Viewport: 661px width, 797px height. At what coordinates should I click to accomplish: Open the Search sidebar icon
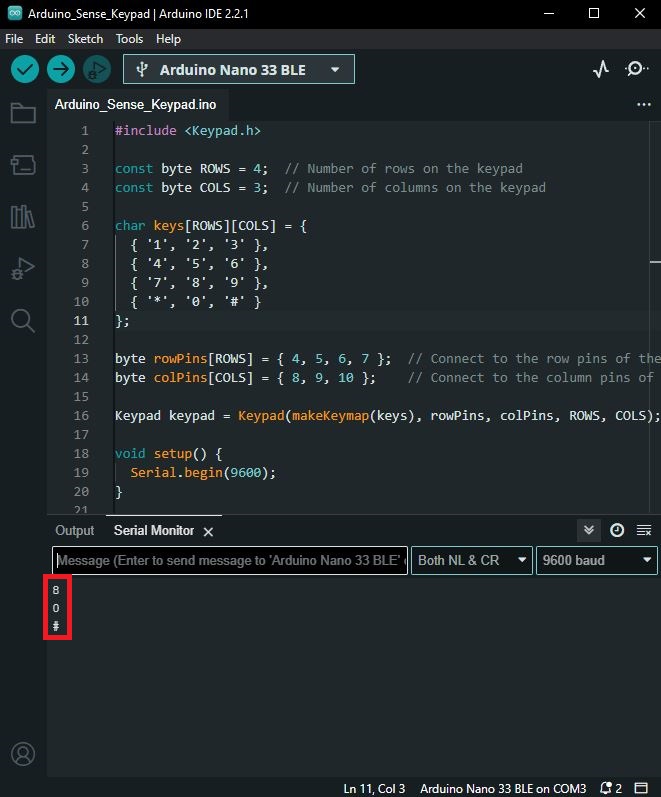pos(23,321)
